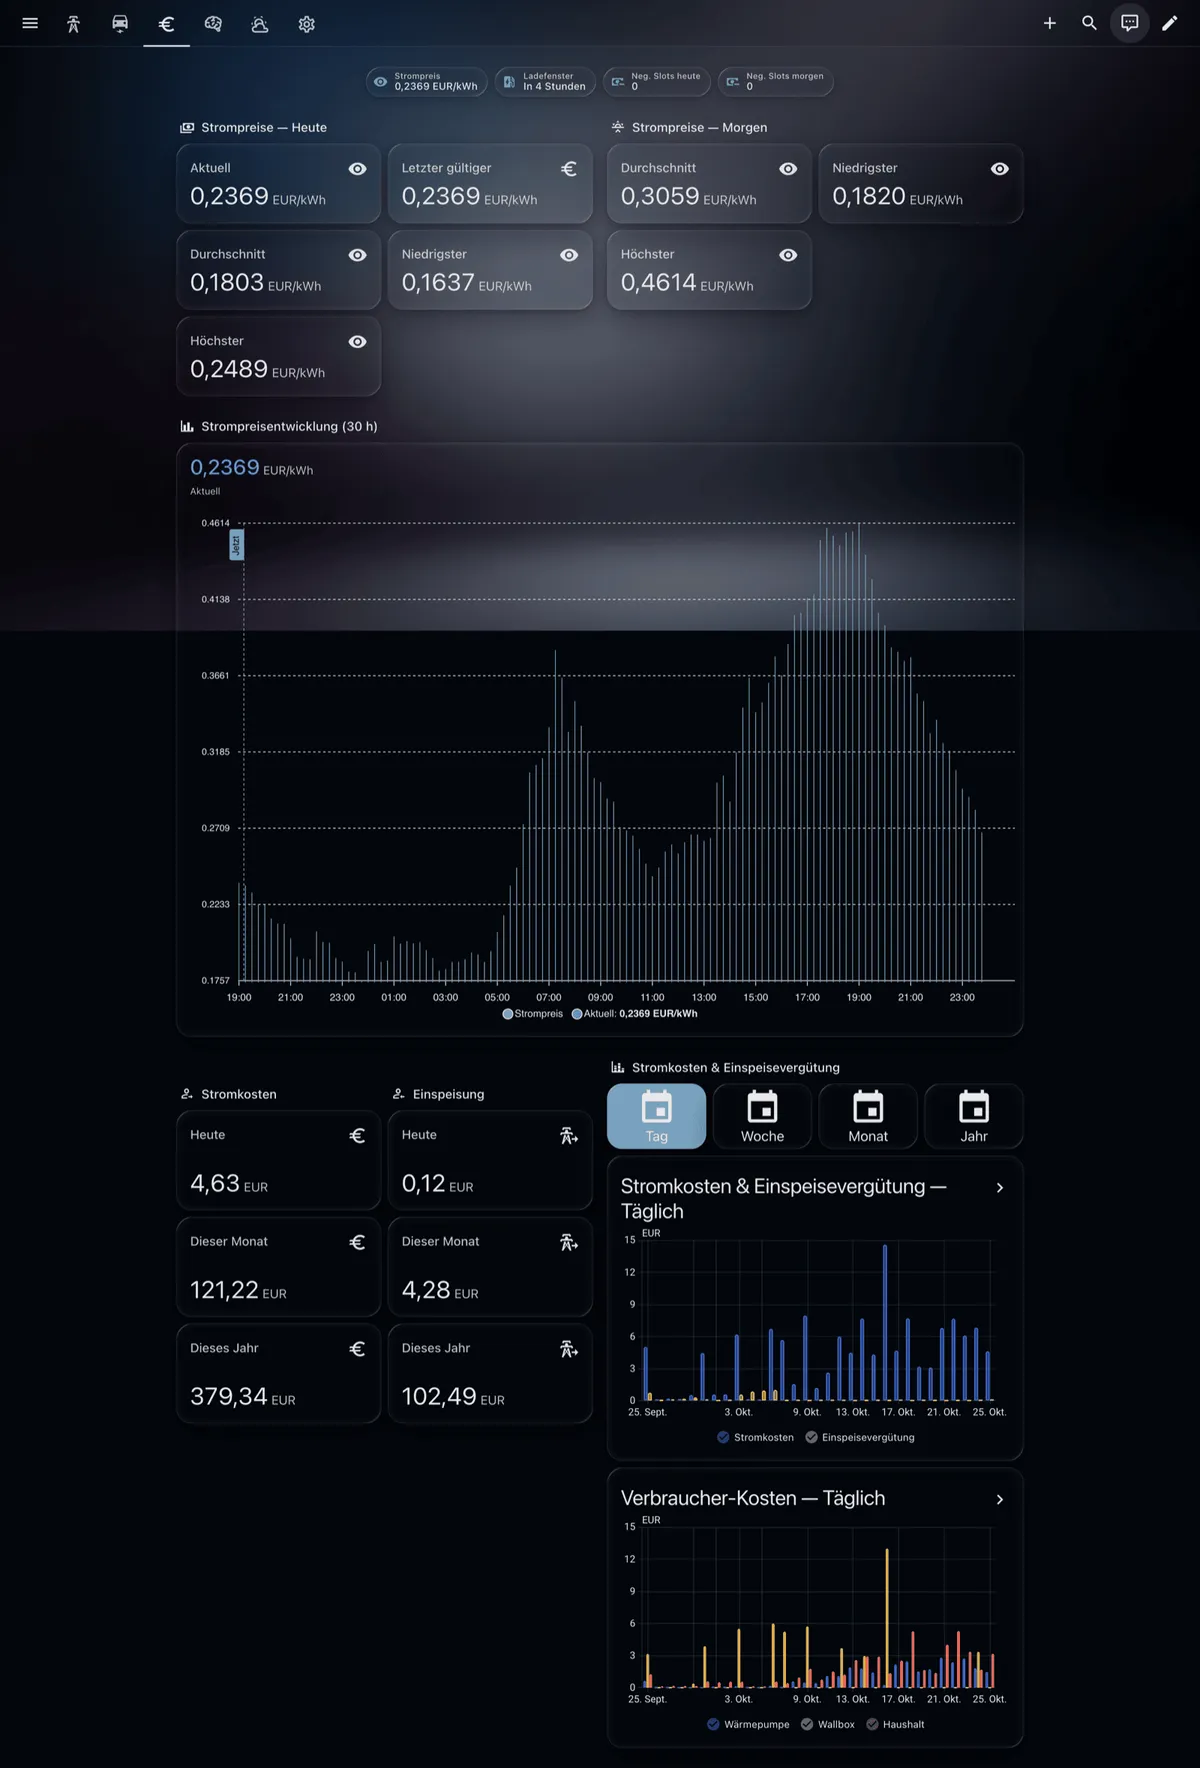Click the pencil edit dashboard icon
Screen dimensions: 1200x1768
[1170, 23]
